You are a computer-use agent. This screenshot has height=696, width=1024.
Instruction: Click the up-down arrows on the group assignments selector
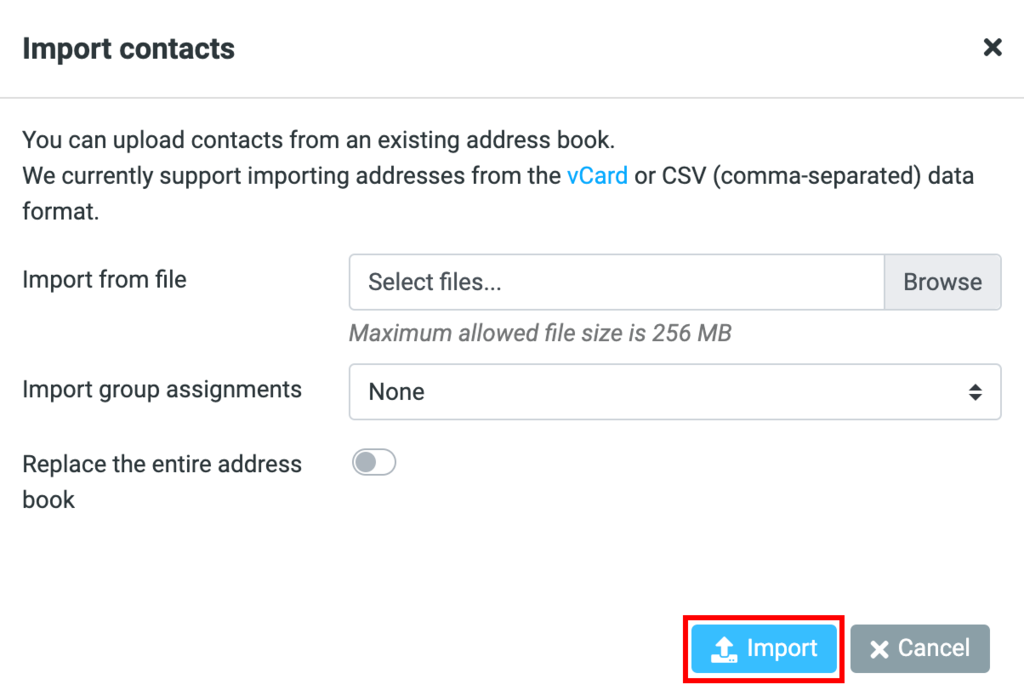(977, 392)
